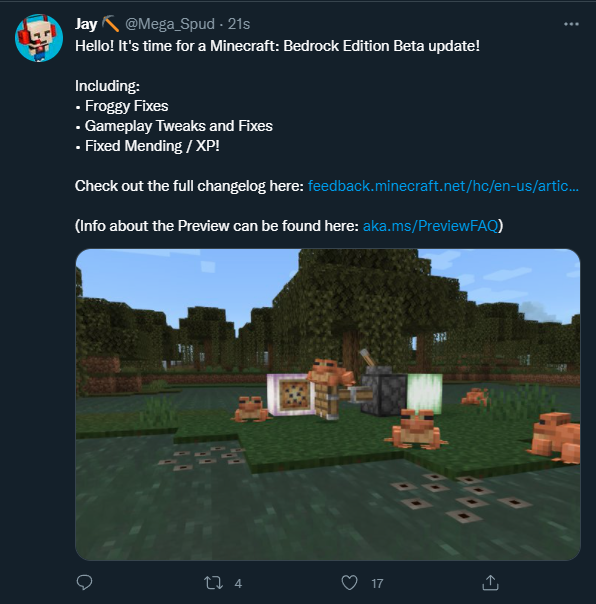Open the share tweet icon
The height and width of the screenshot is (604, 596).
[x=490, y=582]
